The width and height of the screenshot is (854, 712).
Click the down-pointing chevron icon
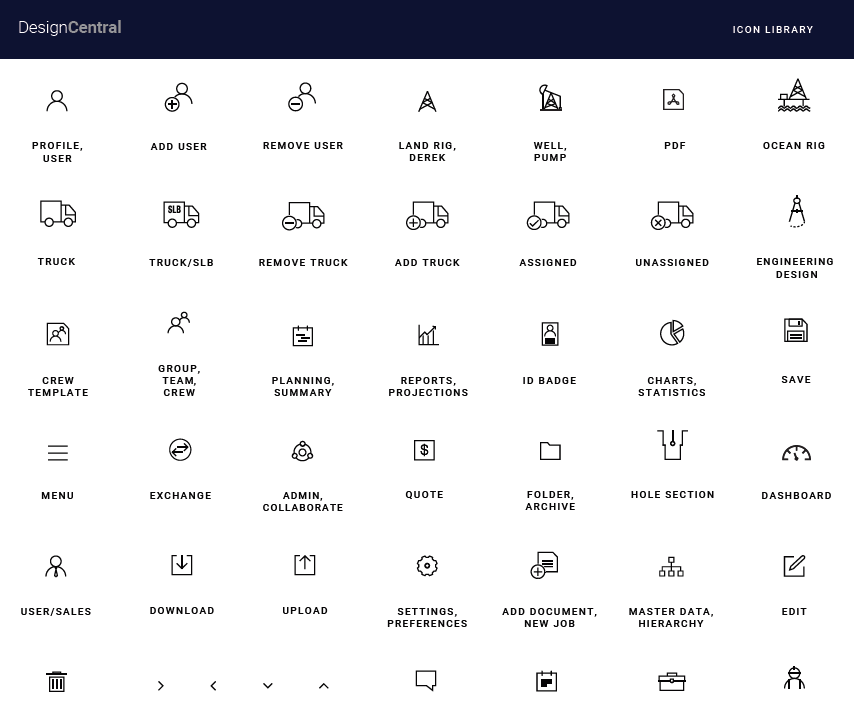[x=268, y=686]
